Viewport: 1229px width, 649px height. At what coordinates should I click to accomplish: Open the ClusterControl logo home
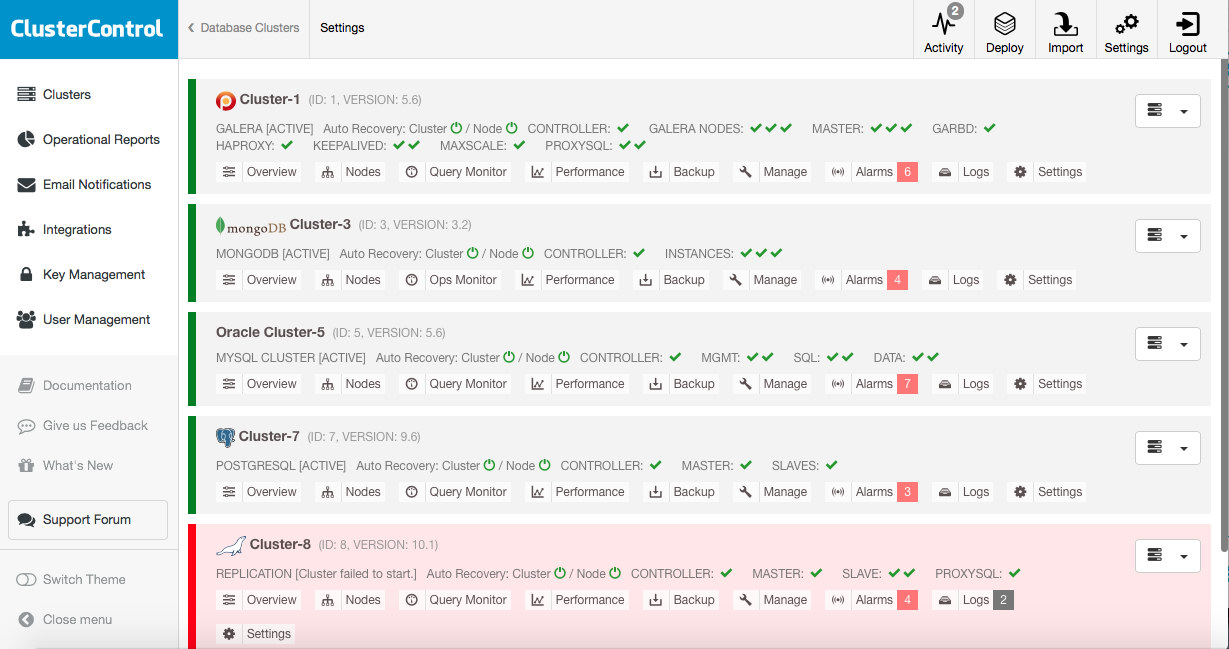pyautogui.click(x=87, y=29)
